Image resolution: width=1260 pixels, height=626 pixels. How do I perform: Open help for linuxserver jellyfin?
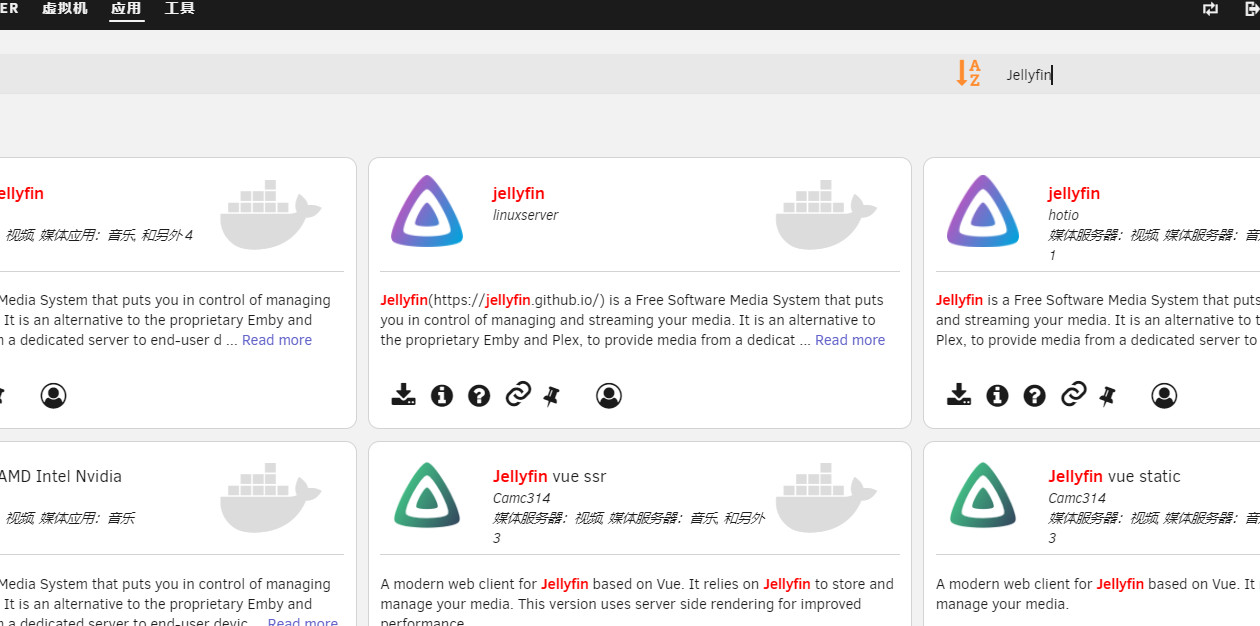479,396
